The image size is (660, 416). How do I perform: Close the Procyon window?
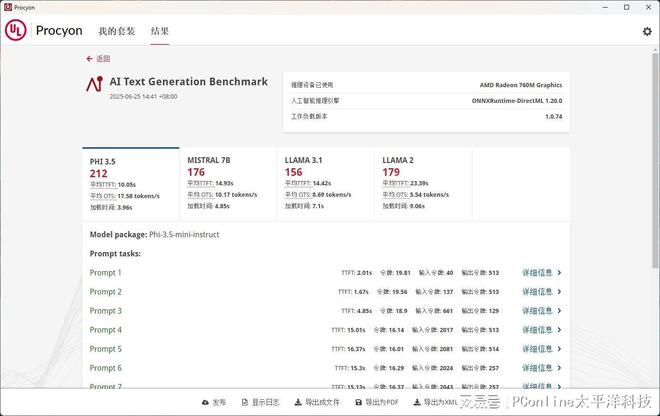coord(649,7)
